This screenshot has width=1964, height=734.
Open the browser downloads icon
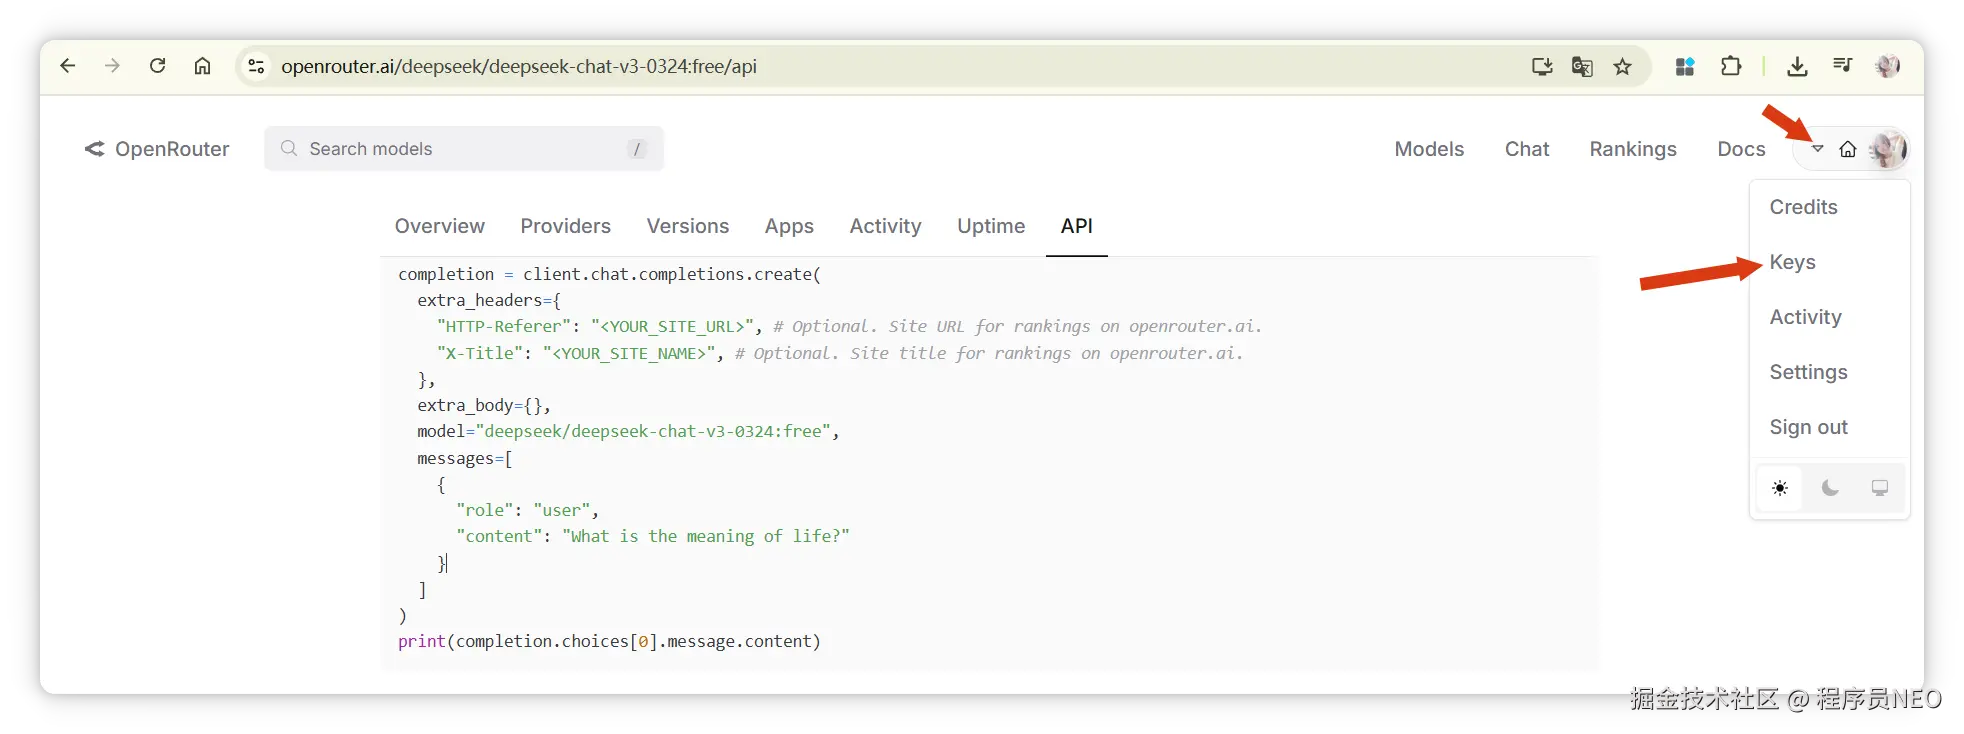click(1797, 66)
